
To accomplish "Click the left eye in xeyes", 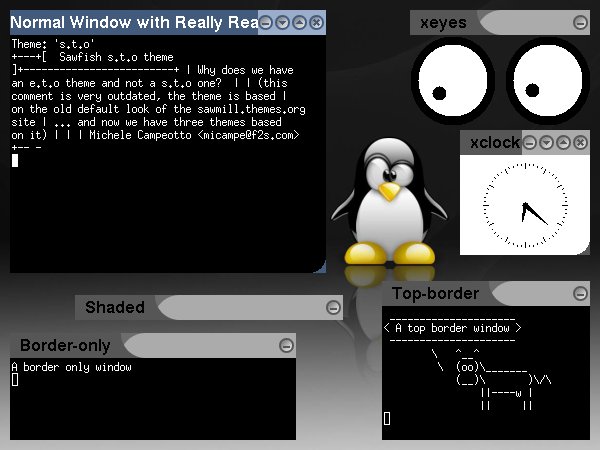I will click(x=453, y=80).
